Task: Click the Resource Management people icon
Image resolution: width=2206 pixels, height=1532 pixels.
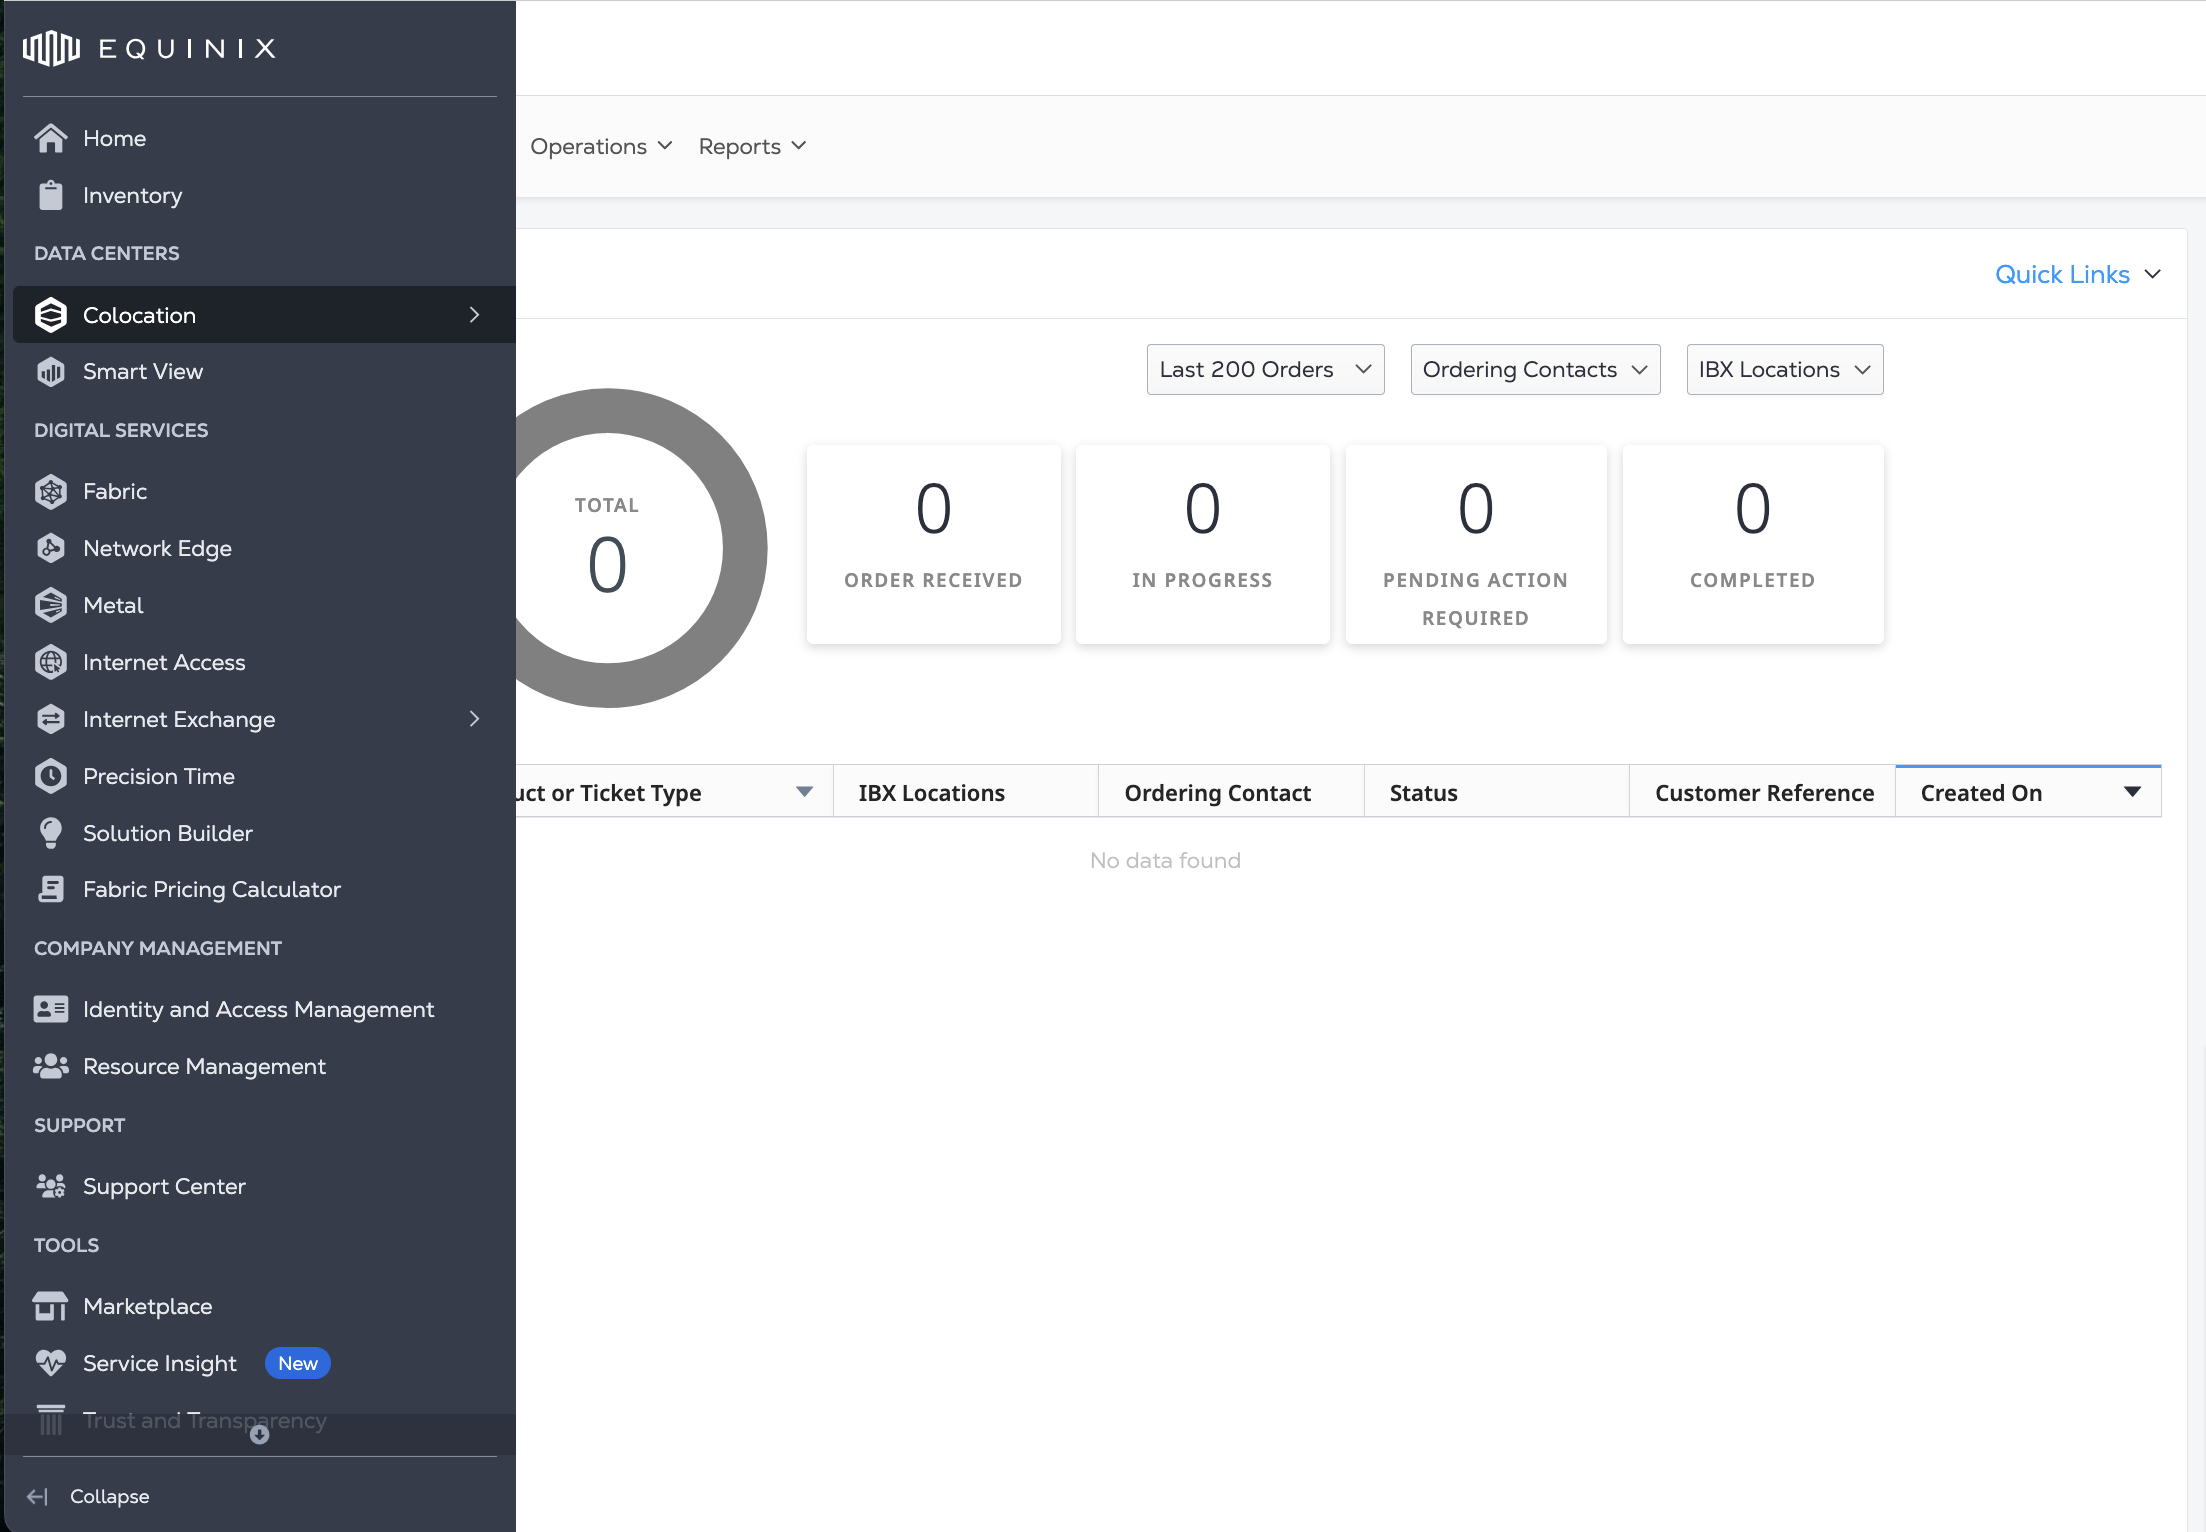Action: pos(51,1066)
